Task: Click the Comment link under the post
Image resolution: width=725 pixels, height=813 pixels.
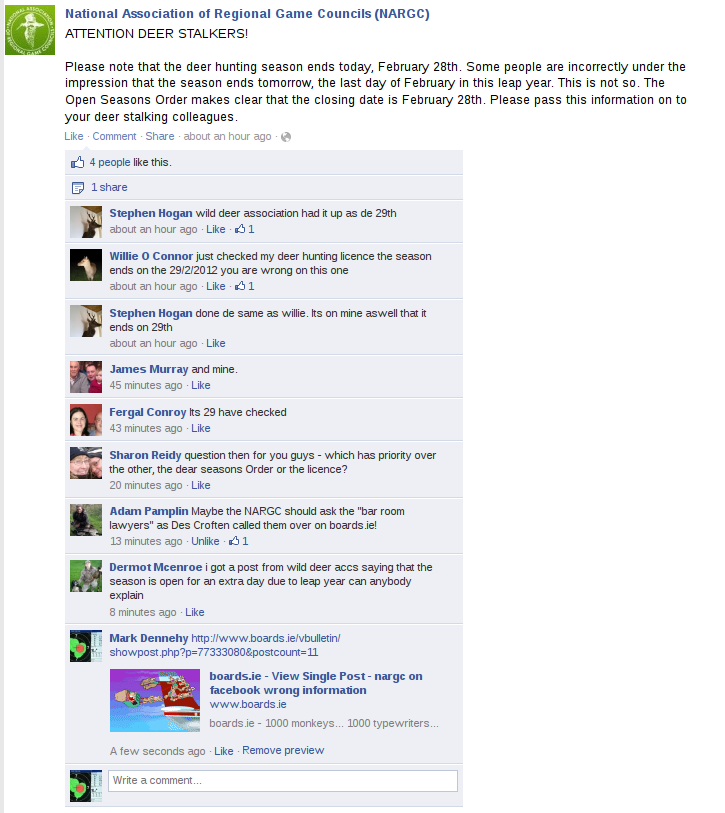Action: [x=114, y=136]
